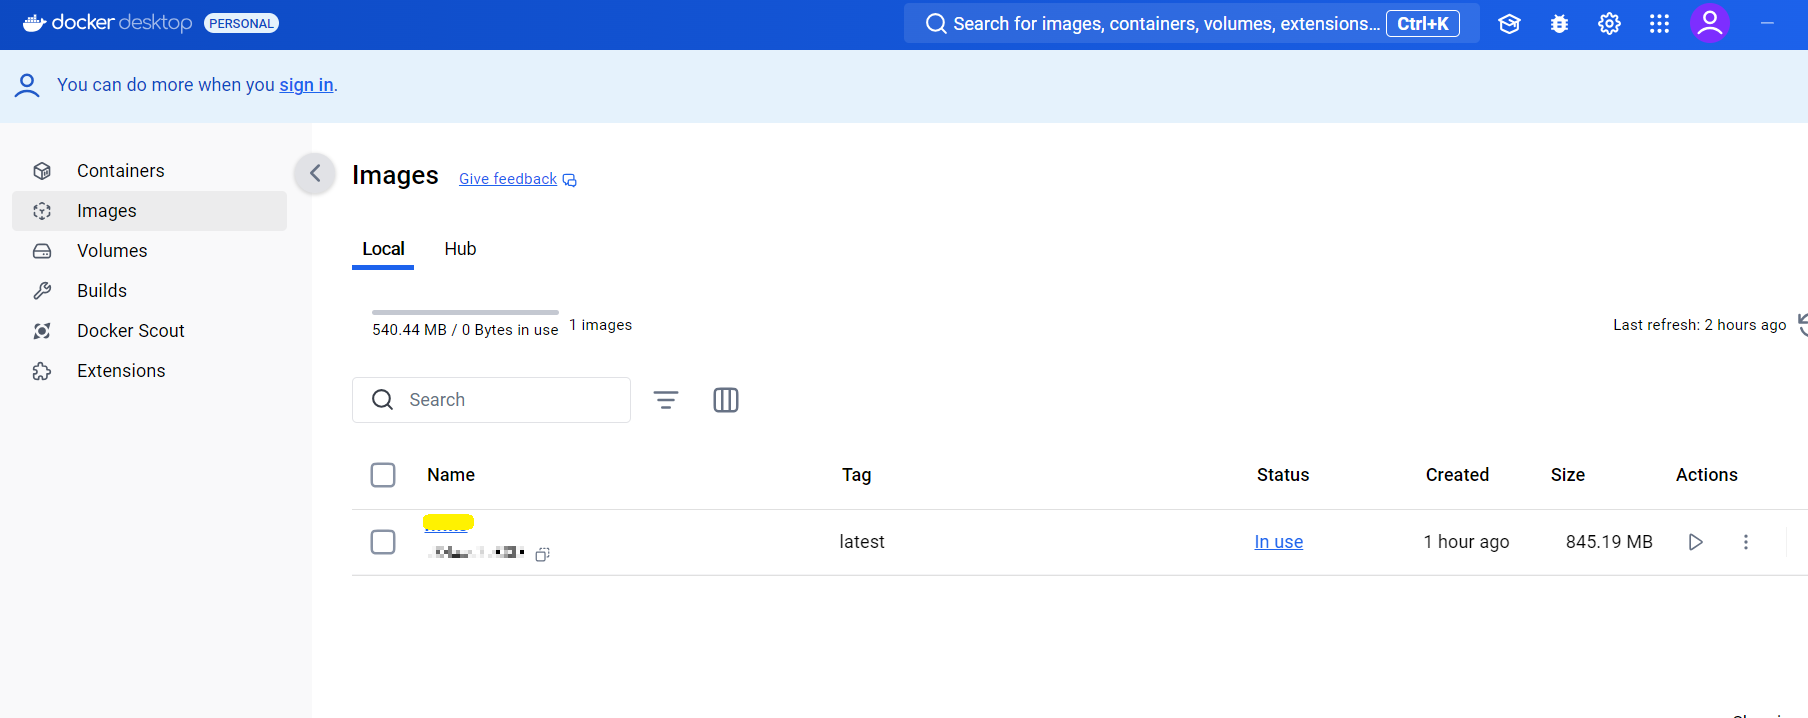
Task: Open the Troubleshoot bug icon
Action: [x=1559, y=24]
